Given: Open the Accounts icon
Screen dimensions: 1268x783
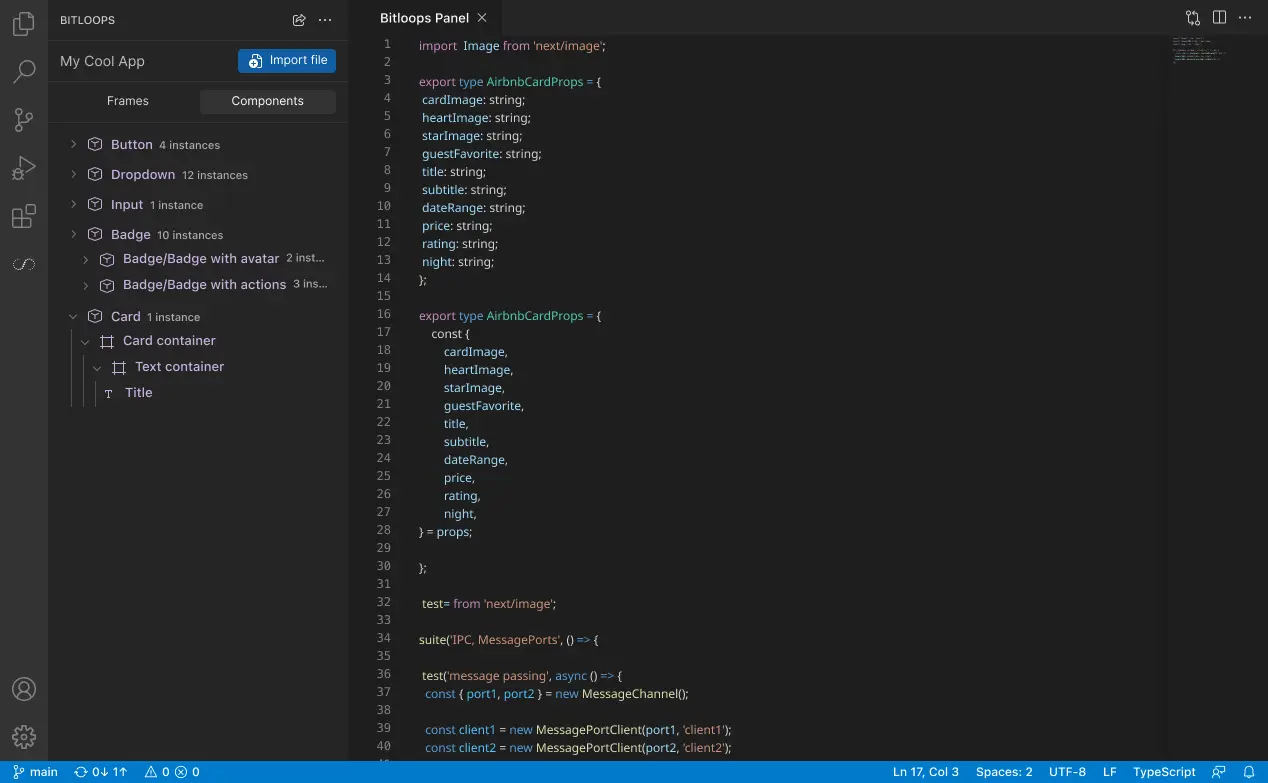Looking at the screenshot, I should [x=24, y=689].
